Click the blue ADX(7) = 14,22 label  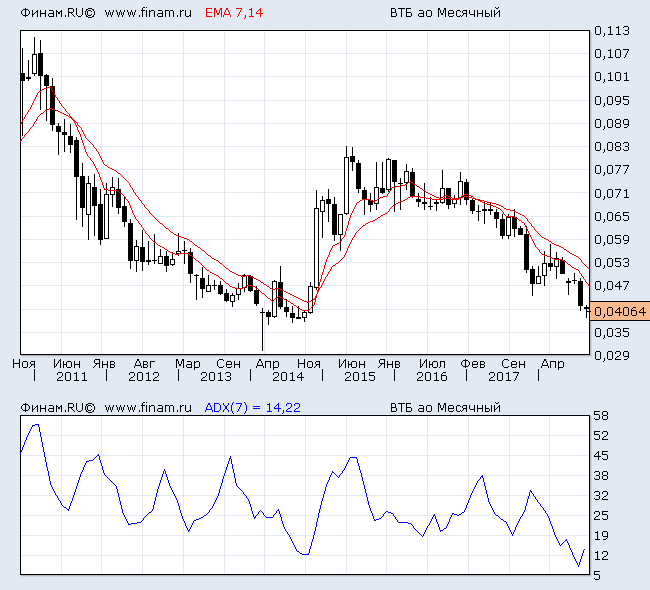252,408
